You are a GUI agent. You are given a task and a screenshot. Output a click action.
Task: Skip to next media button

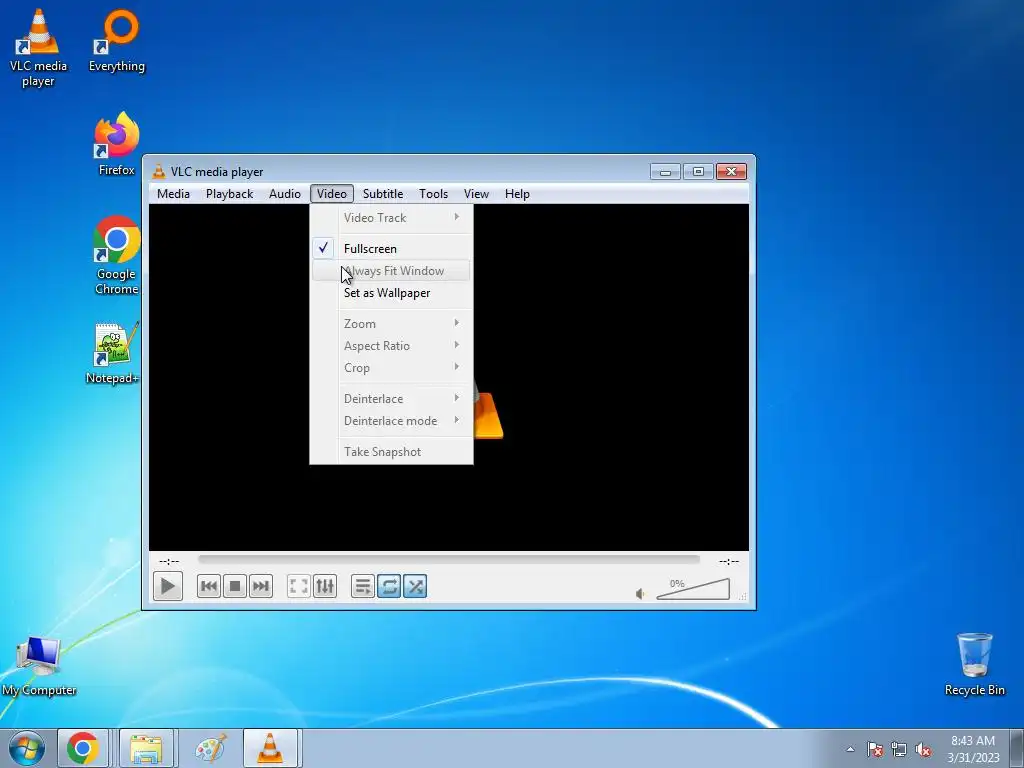click(261, 586)
